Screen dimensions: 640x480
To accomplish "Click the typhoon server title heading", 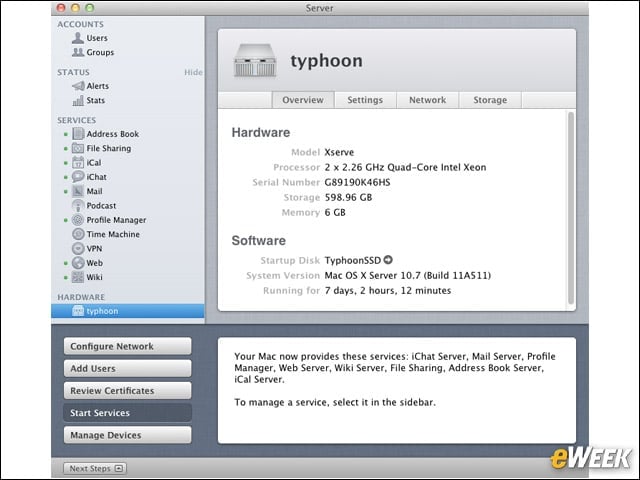I will (327, 61).
